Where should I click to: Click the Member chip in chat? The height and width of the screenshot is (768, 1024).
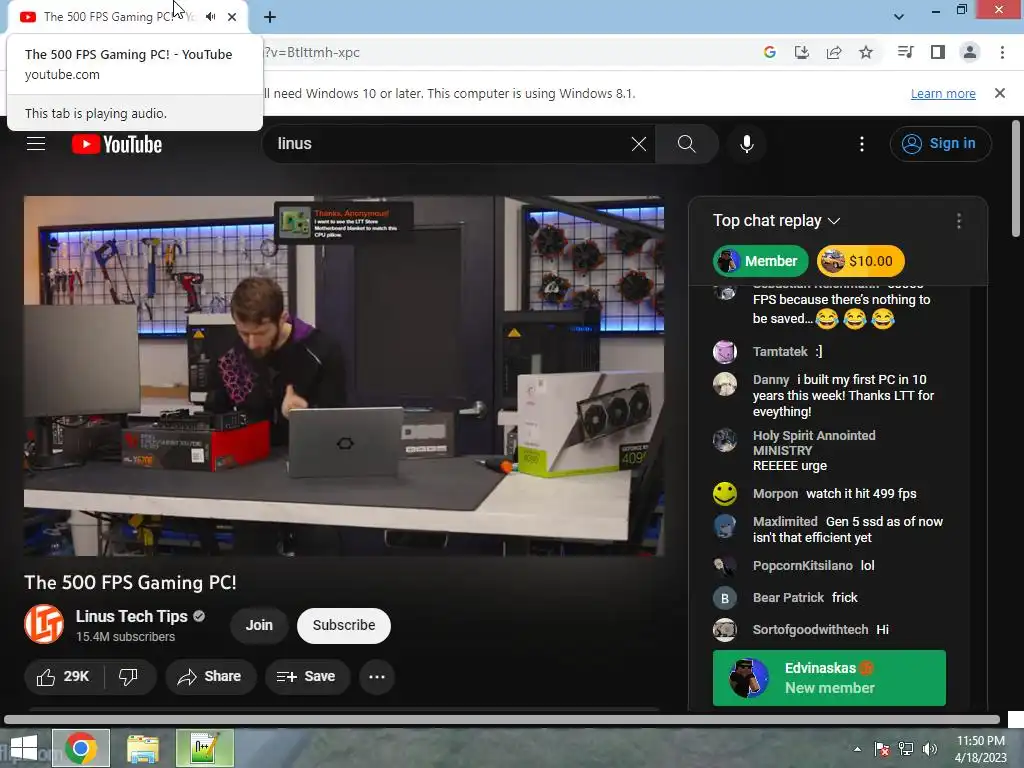pos(760,261)
